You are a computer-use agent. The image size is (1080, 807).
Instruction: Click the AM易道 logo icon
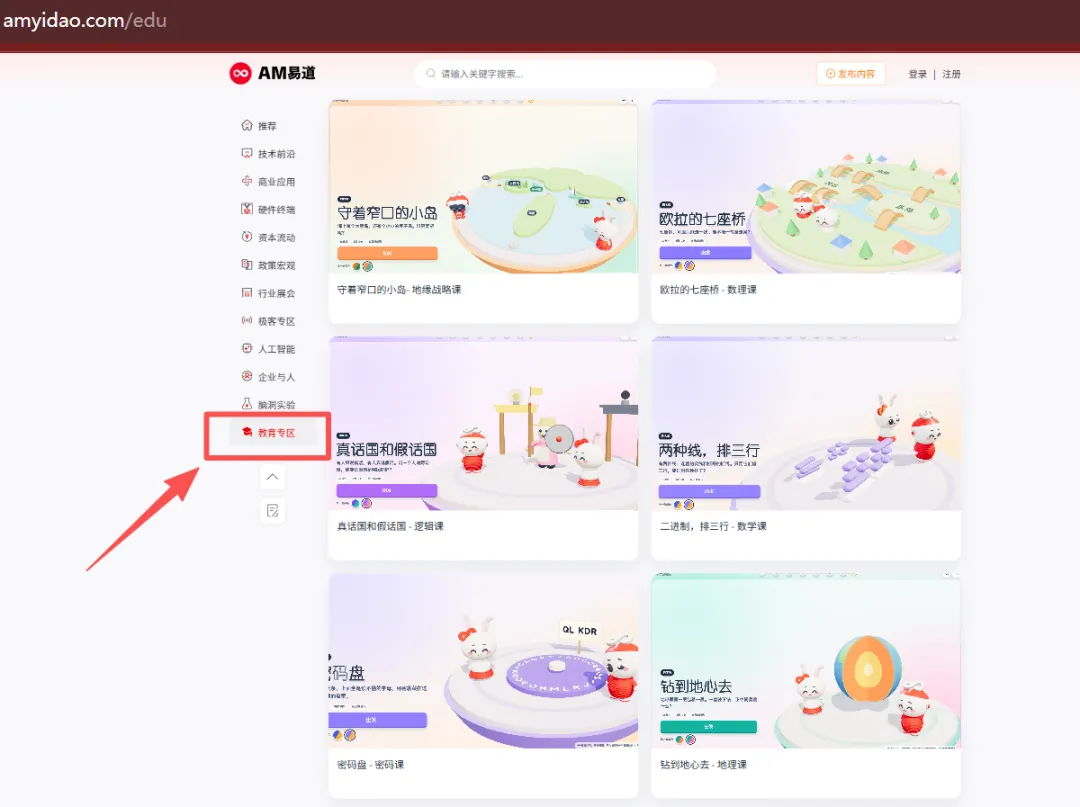pyautogui.click(x=240, y=73)
